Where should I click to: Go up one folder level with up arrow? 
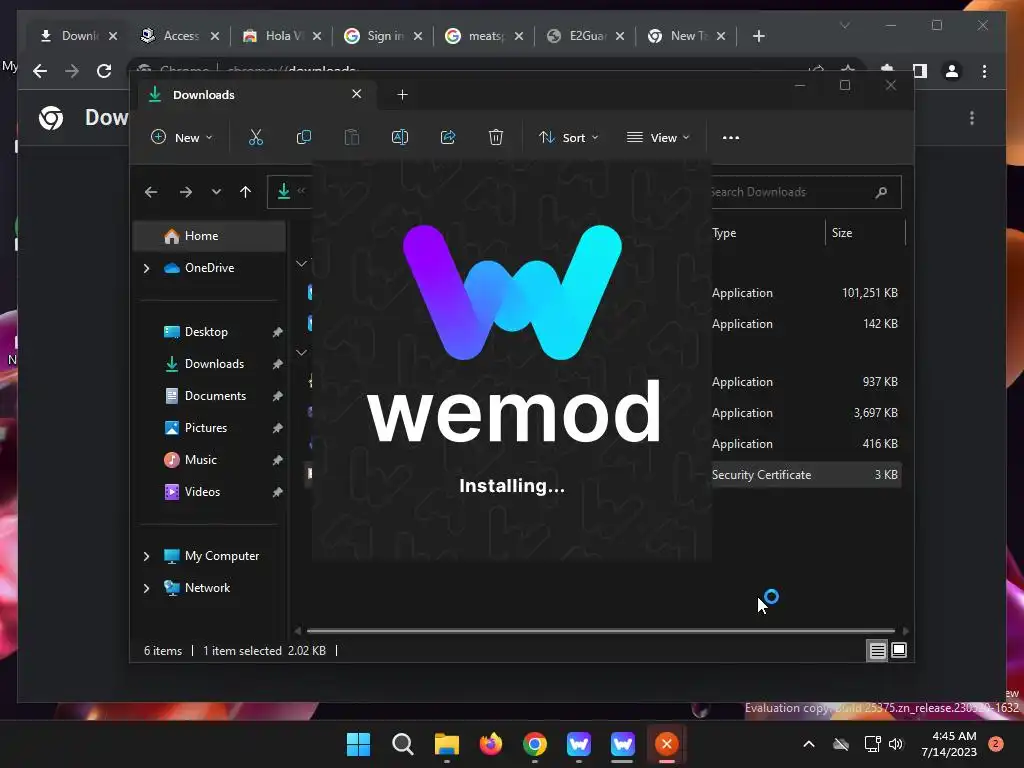click(246, 192)
